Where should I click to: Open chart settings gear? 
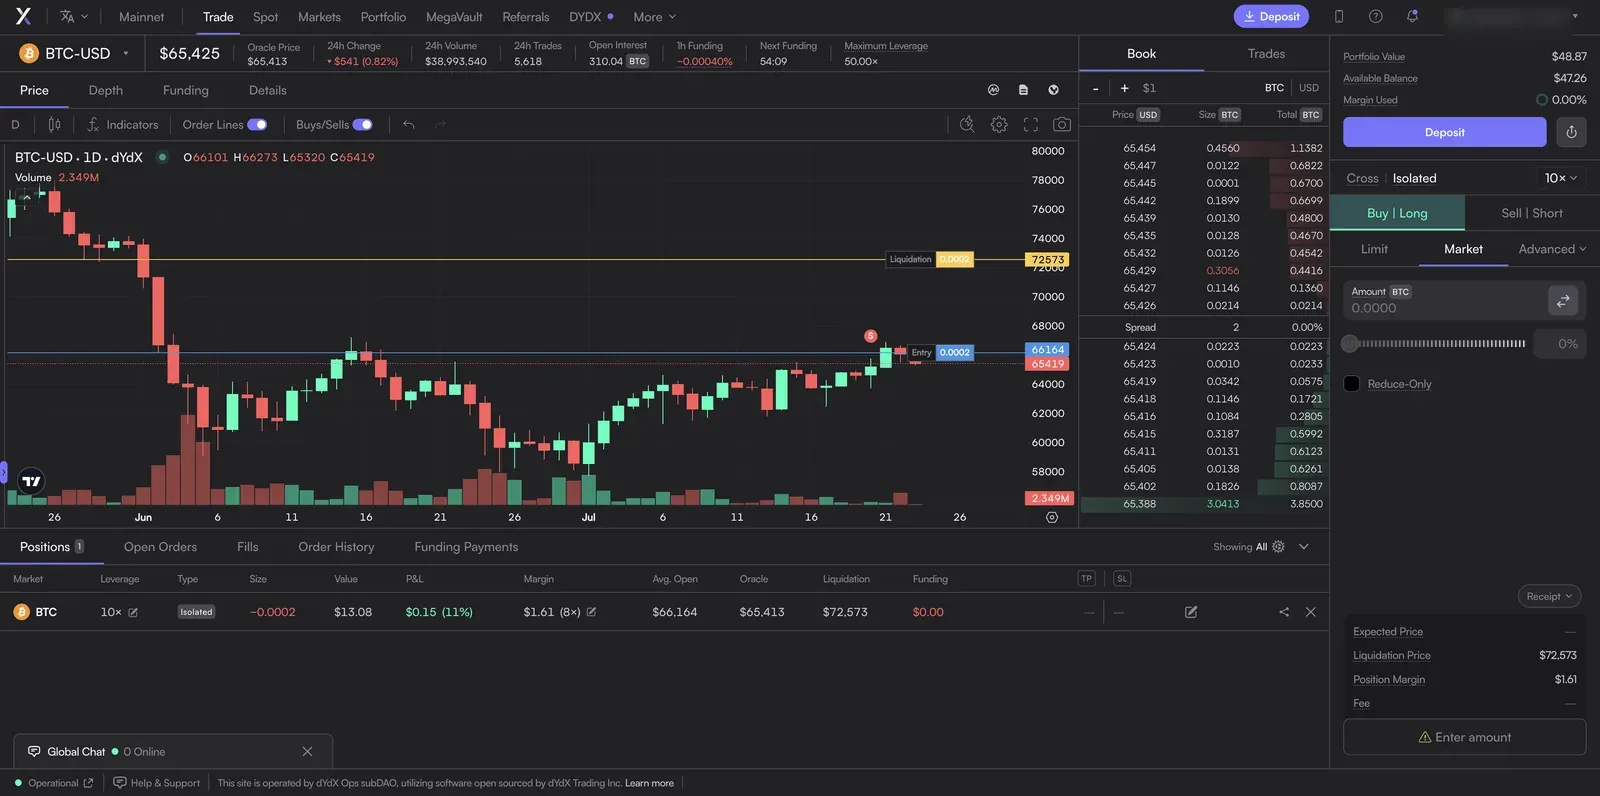pyautogui.click(x=999, y=125)
